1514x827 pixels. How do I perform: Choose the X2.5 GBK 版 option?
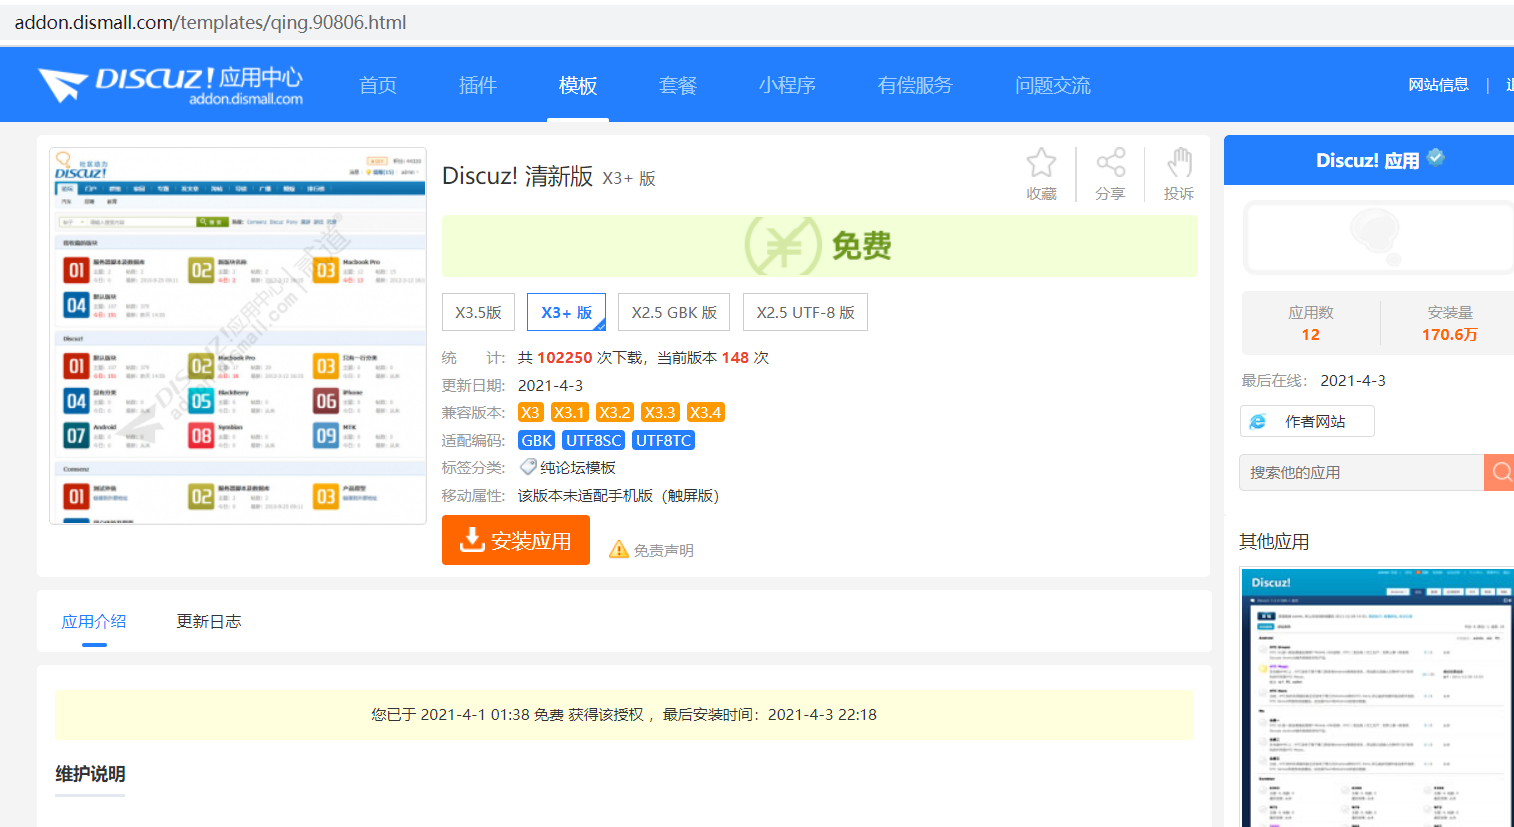(674, 312)
